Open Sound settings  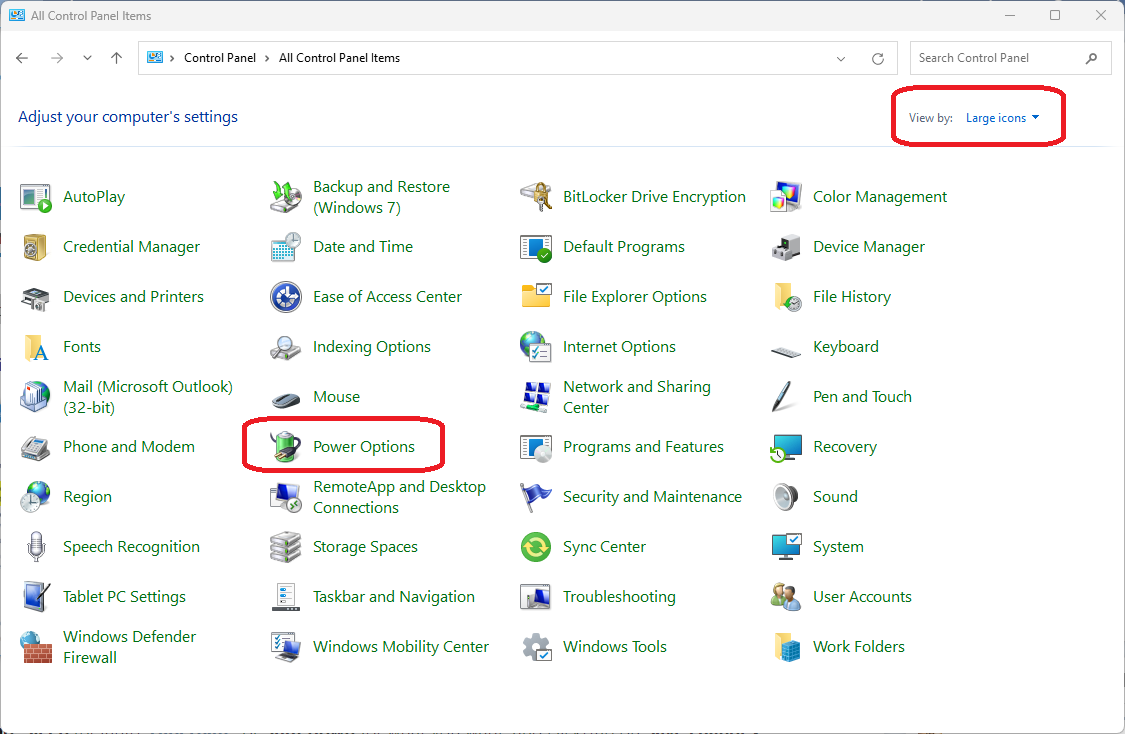click(835, 496)
